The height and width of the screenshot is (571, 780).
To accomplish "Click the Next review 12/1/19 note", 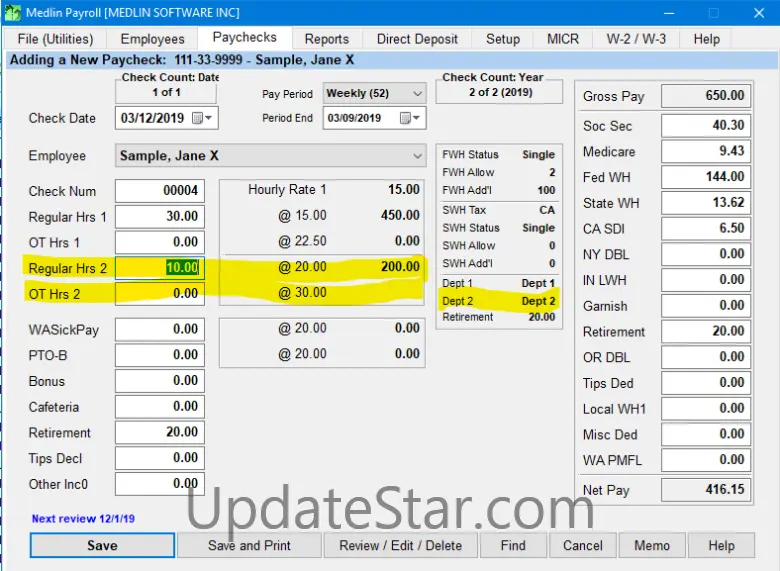I will (x=83, y=518).
